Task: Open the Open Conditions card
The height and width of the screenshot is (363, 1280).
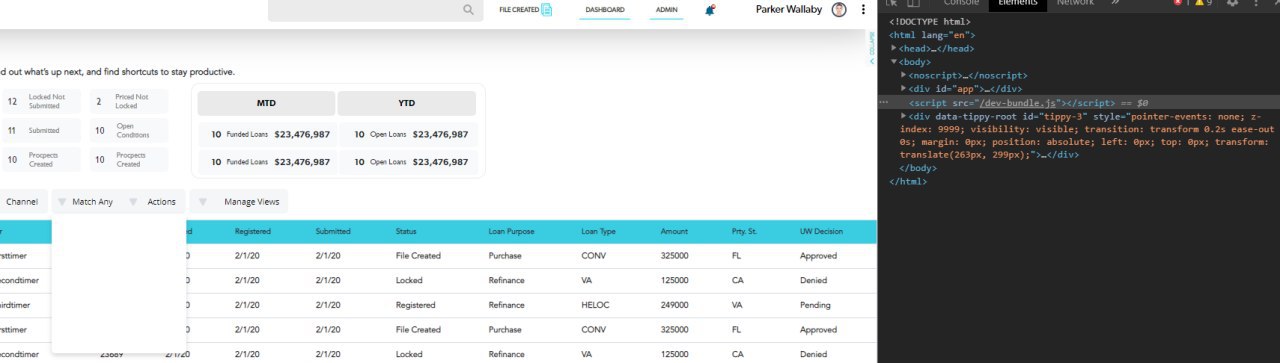Action: click(x=129, y=130)
